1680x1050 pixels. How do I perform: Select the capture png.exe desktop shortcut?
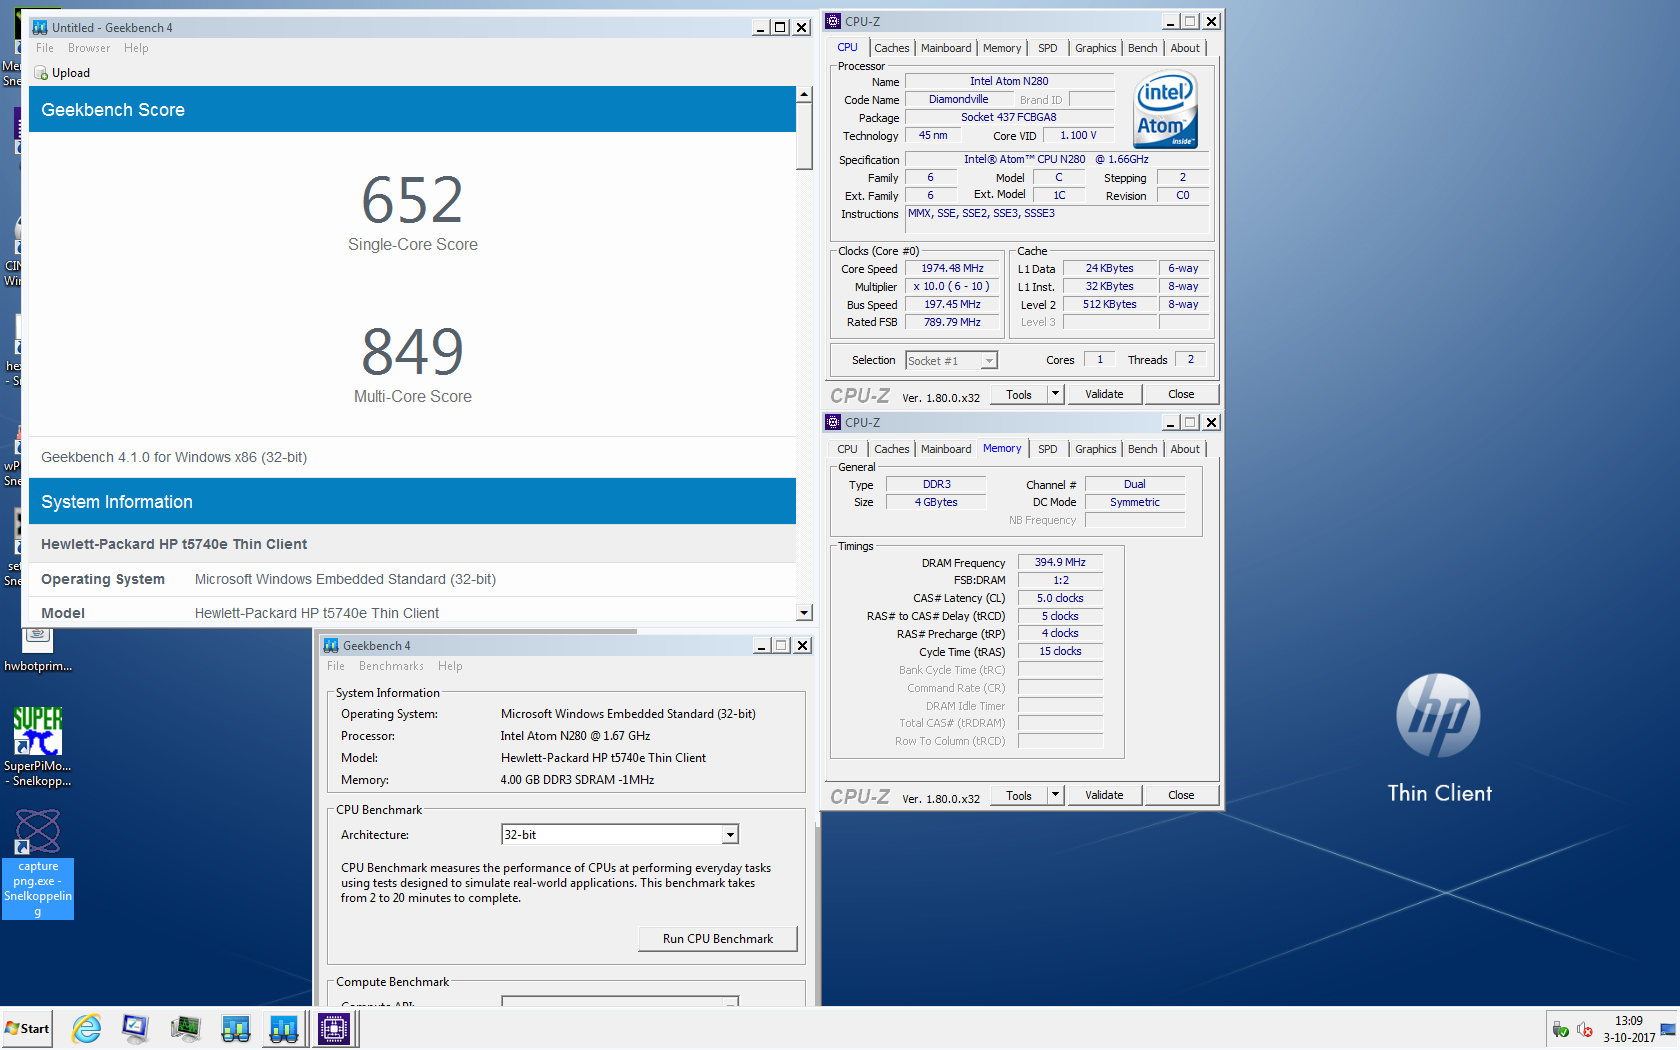(x=38, y=863)
